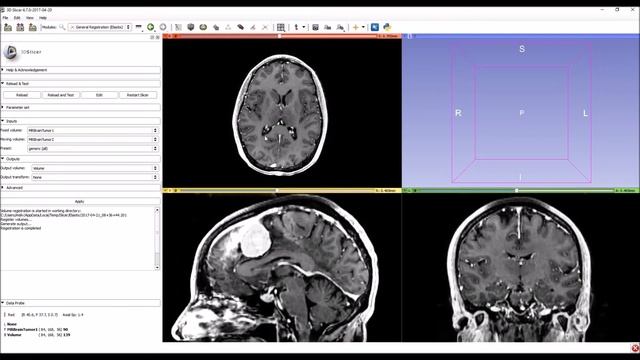
Task: Open the Extensions Manager icon
Action: point(375,27)
